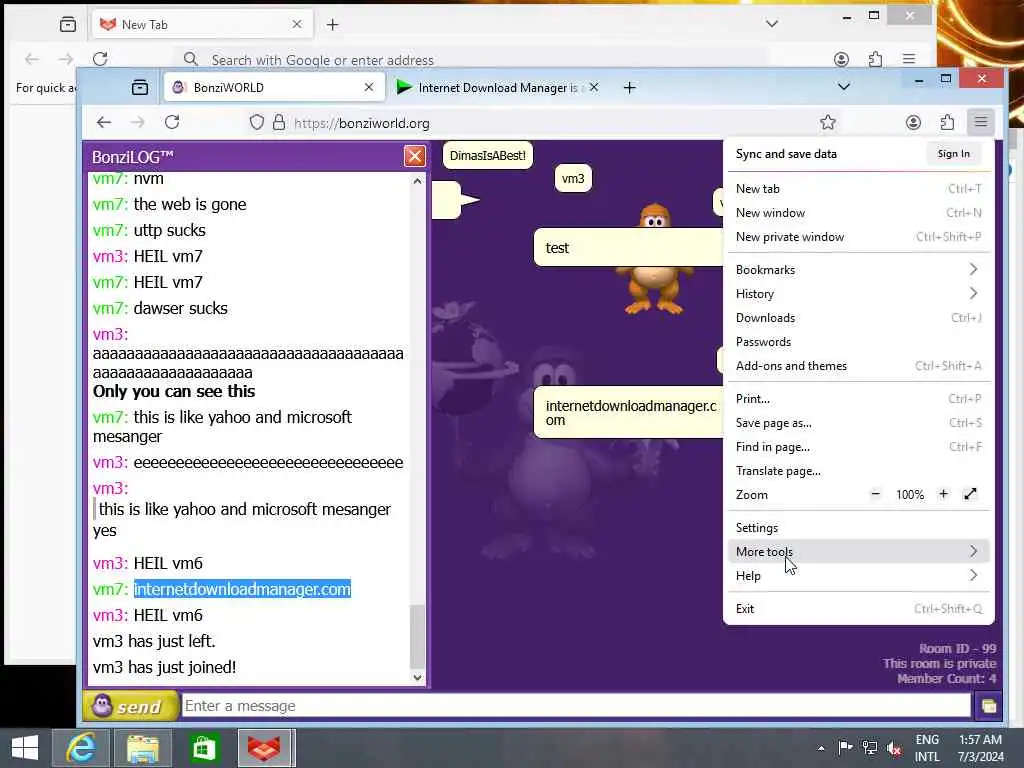Reload the BonziWORLD page
This screenshot has height=768, width=1024.
172,122
